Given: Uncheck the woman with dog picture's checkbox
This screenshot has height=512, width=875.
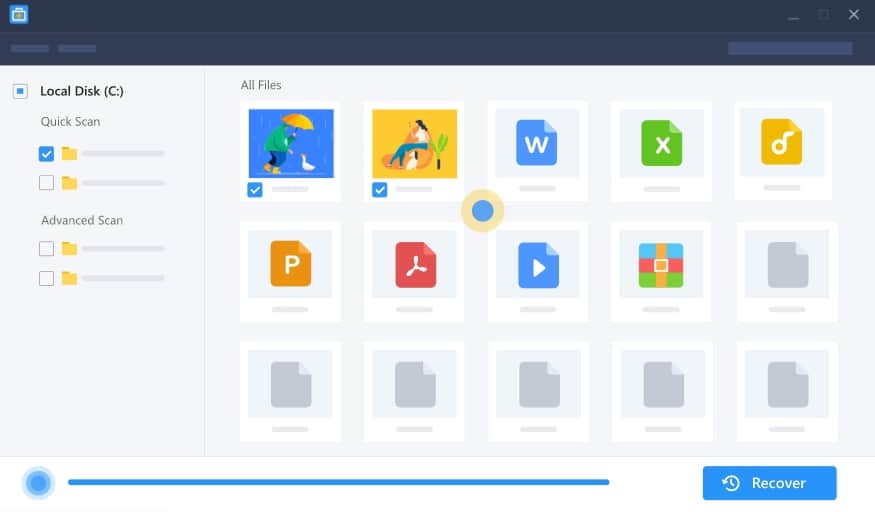Looking at the screenshot, I should coord(379,190).
